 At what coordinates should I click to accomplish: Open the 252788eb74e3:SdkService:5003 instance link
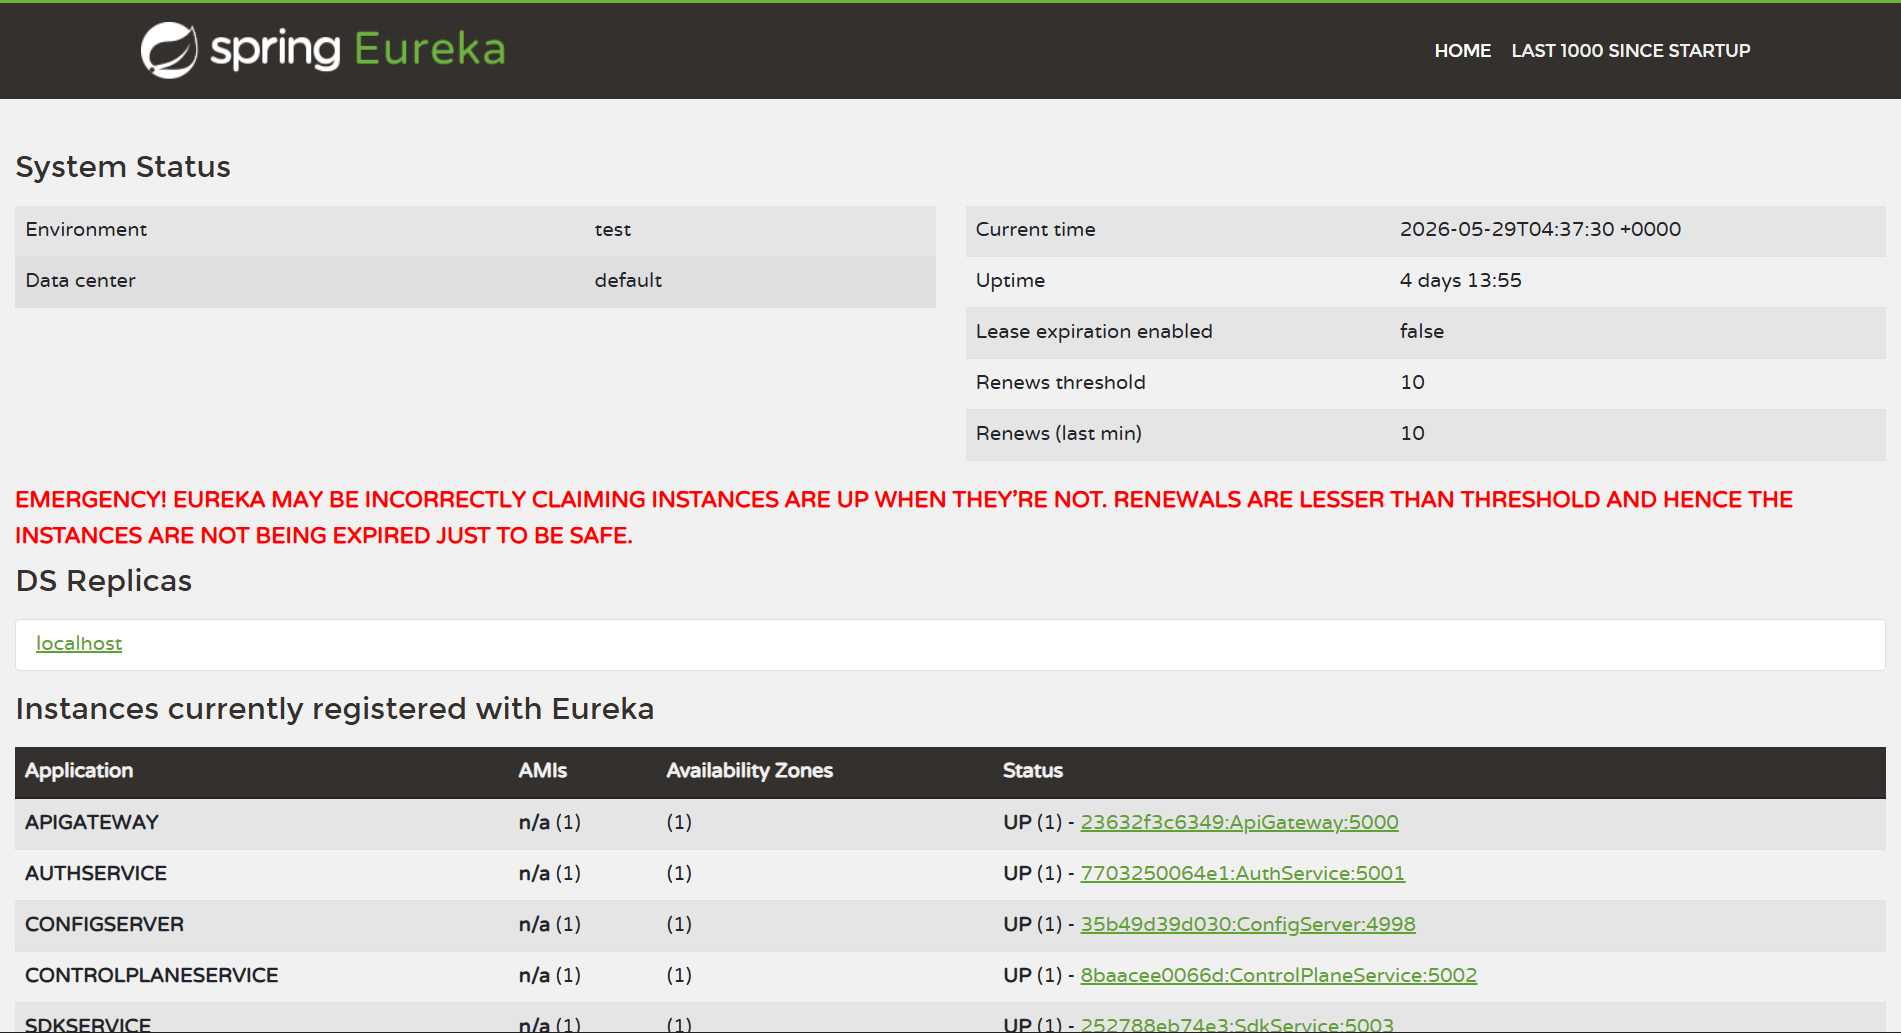(x=1236, y=1024)
